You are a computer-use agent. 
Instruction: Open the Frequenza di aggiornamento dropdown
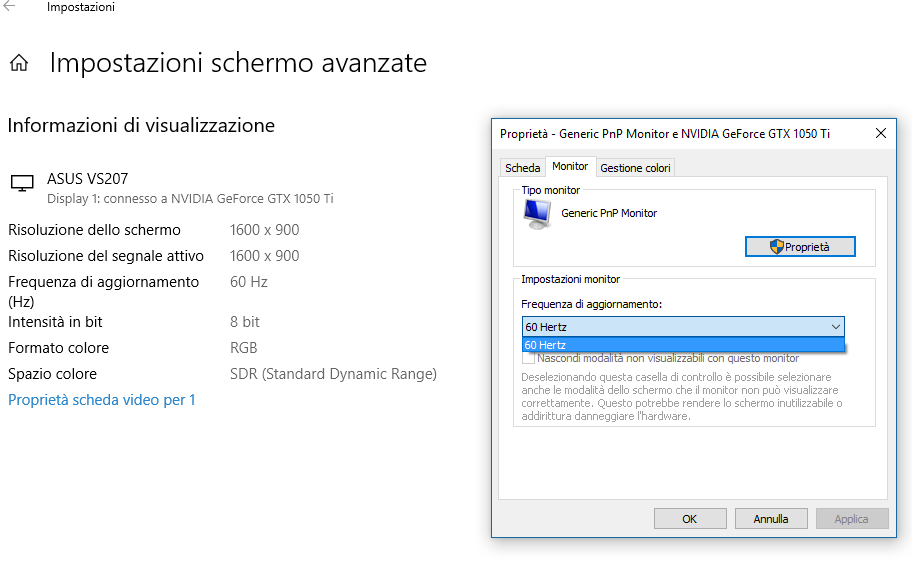tap(683, 326)
